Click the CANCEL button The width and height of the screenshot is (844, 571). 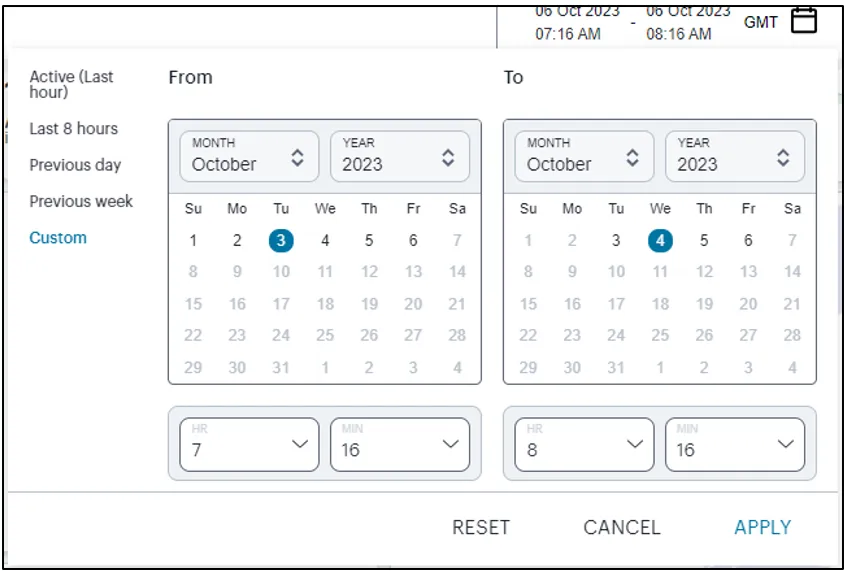[622, 527]
